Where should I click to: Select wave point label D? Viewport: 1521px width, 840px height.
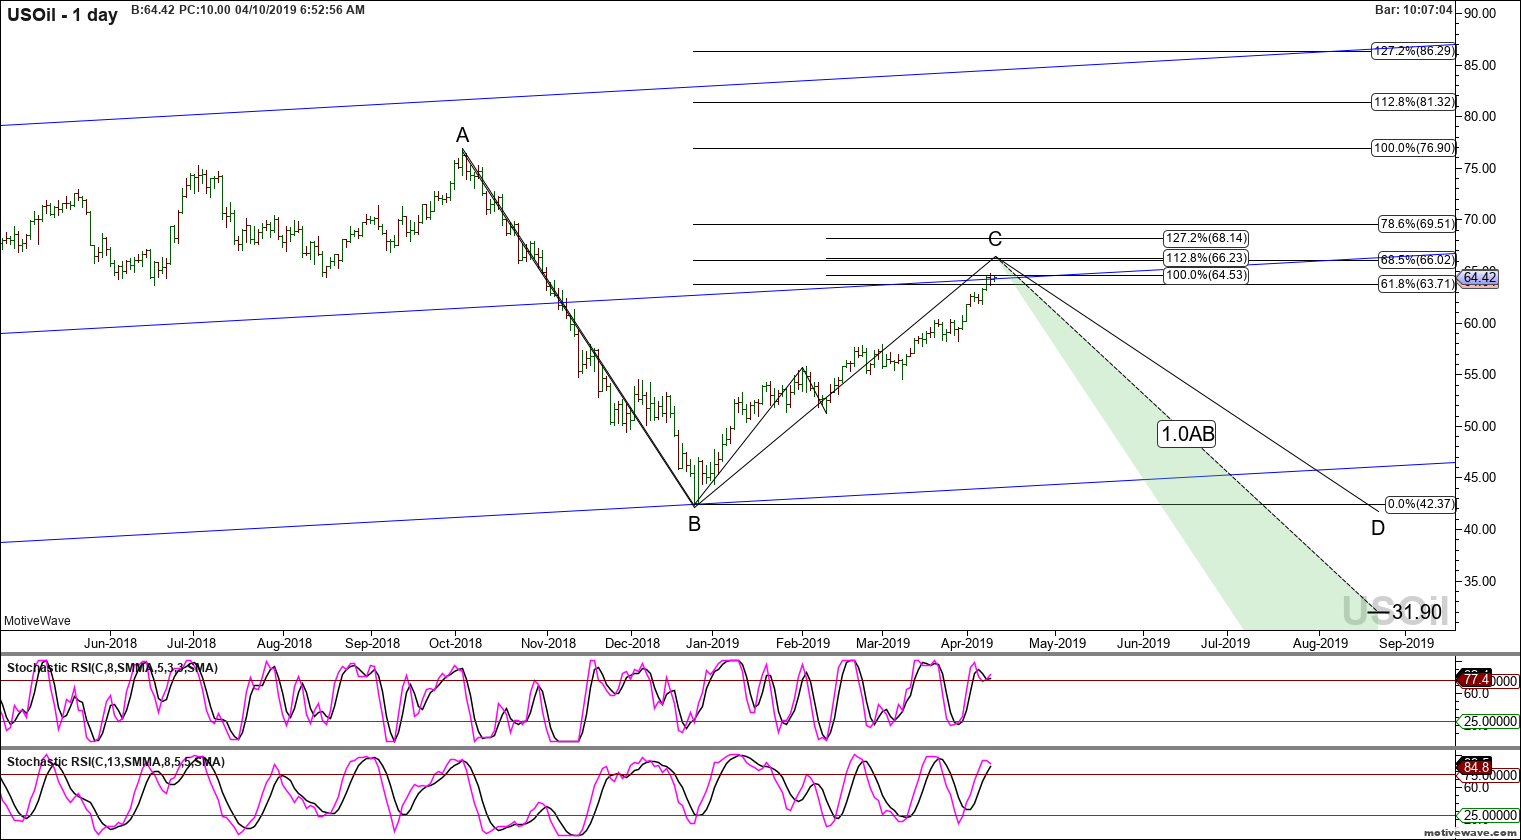click(x=1378, y=528)
